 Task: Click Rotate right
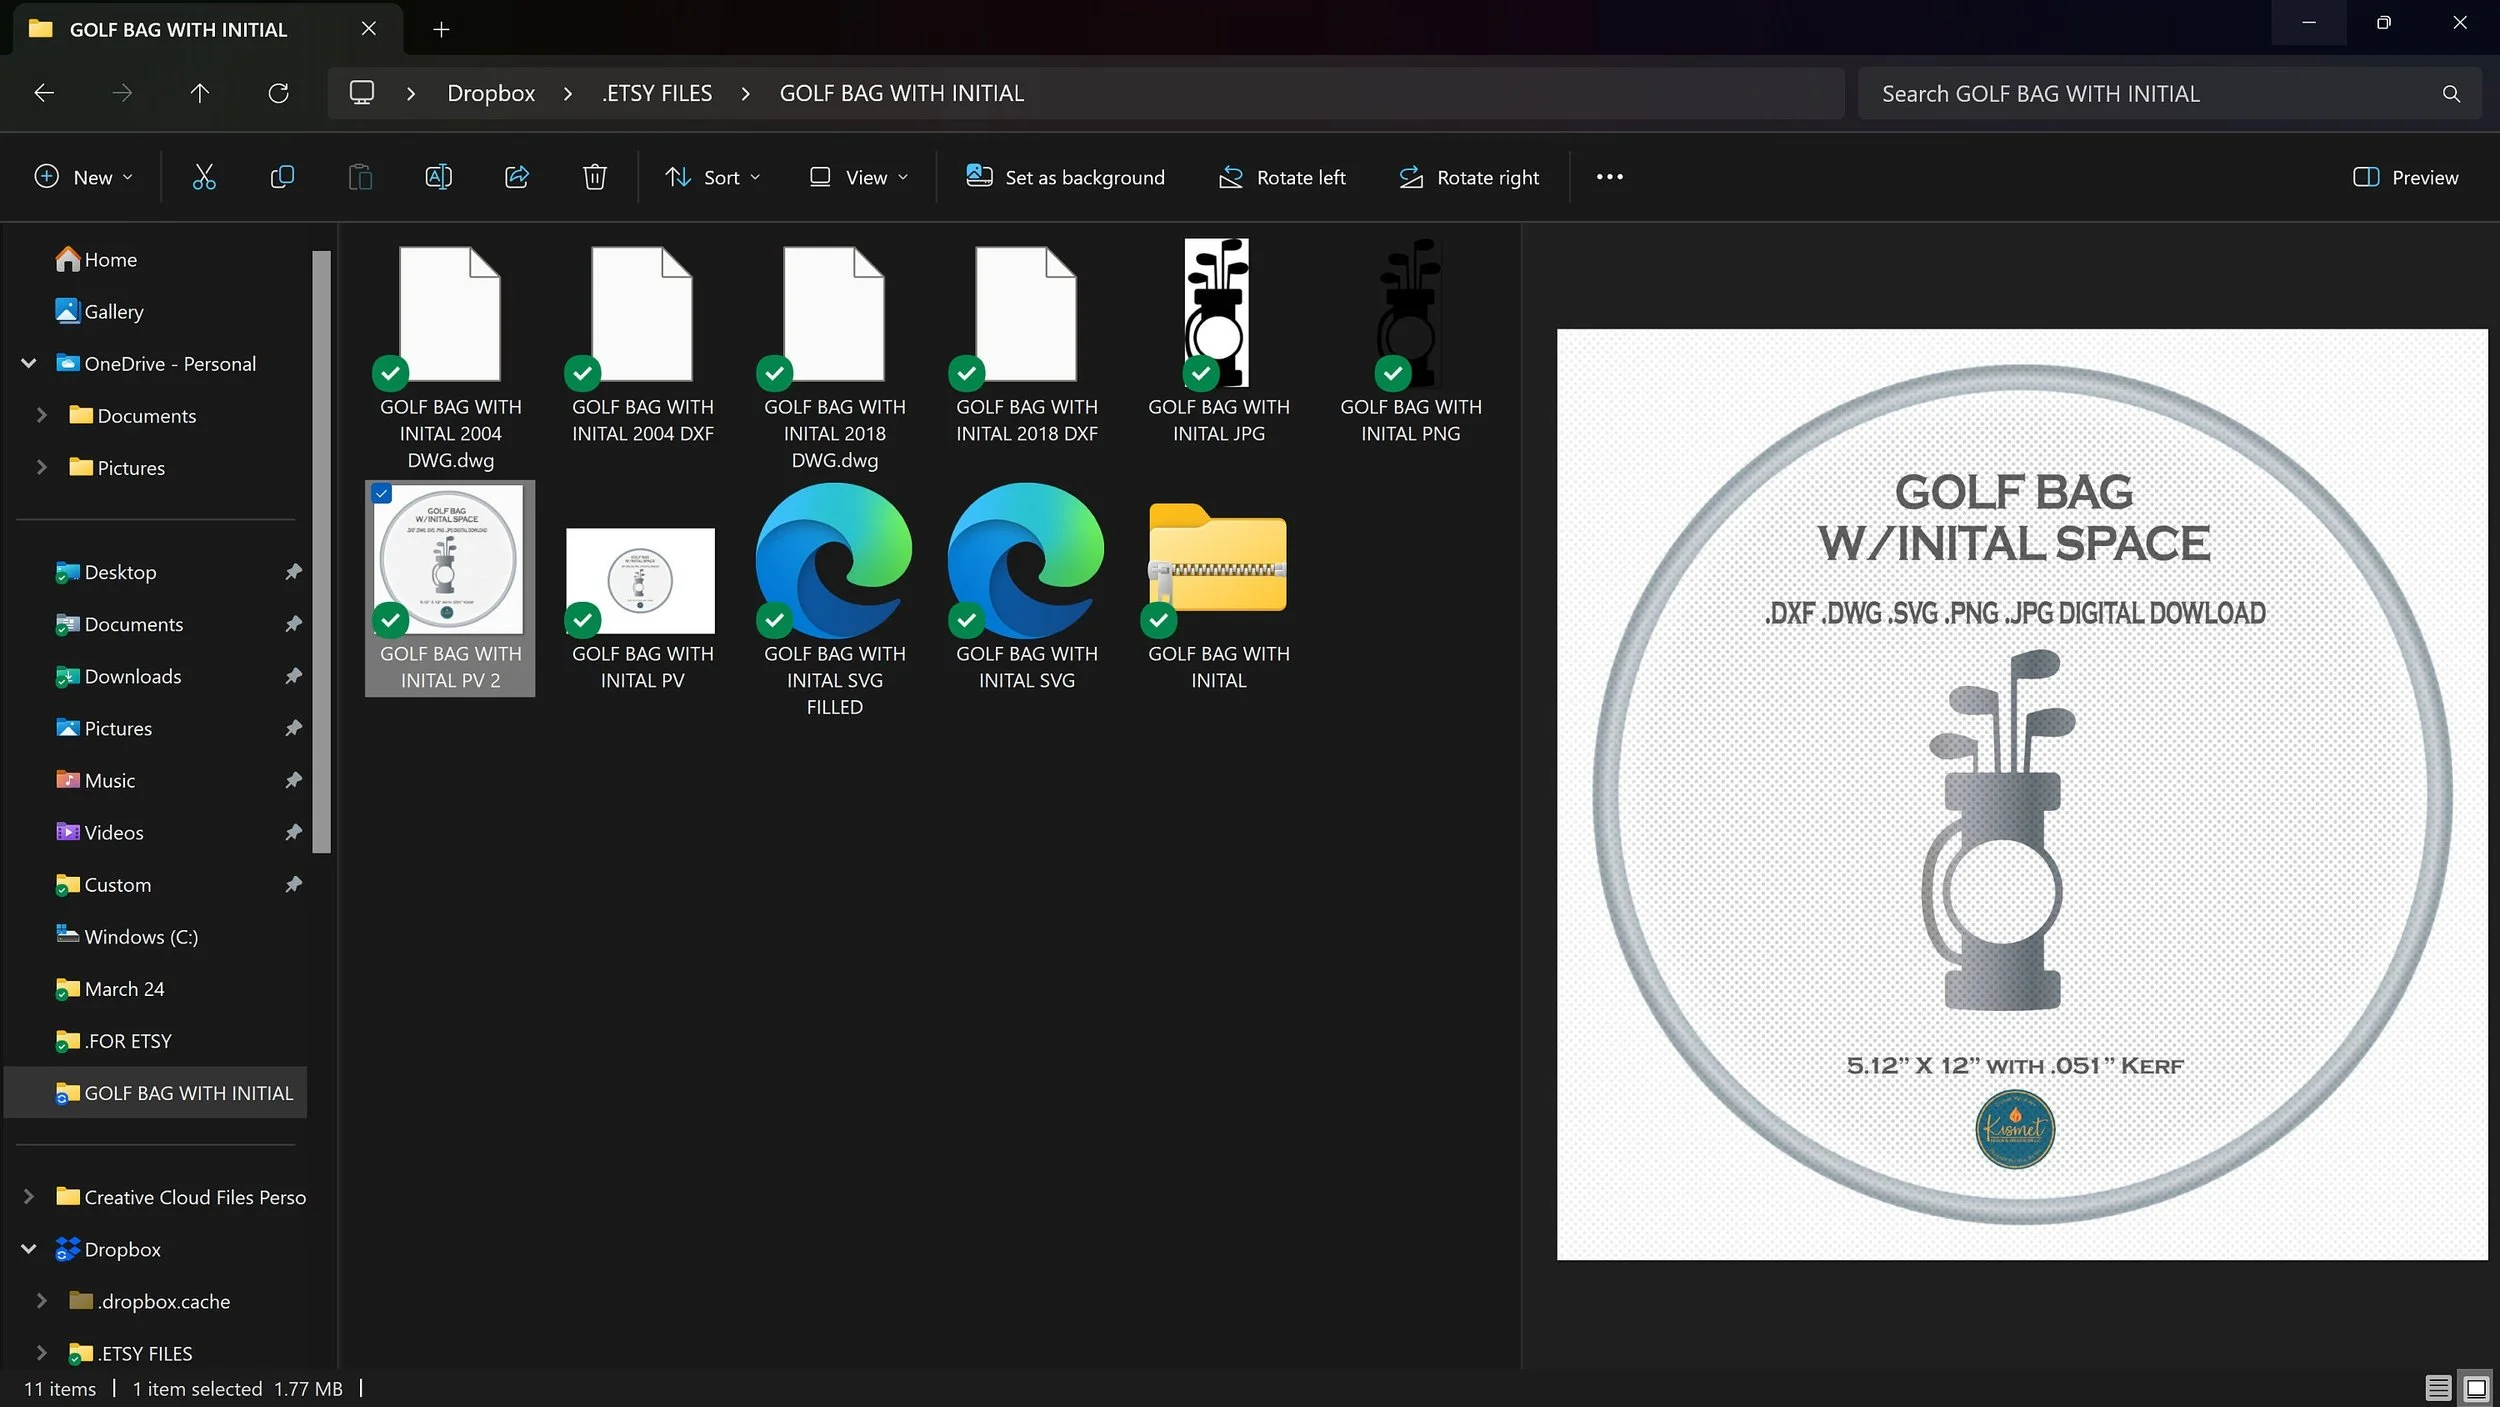click(1469, 177)
